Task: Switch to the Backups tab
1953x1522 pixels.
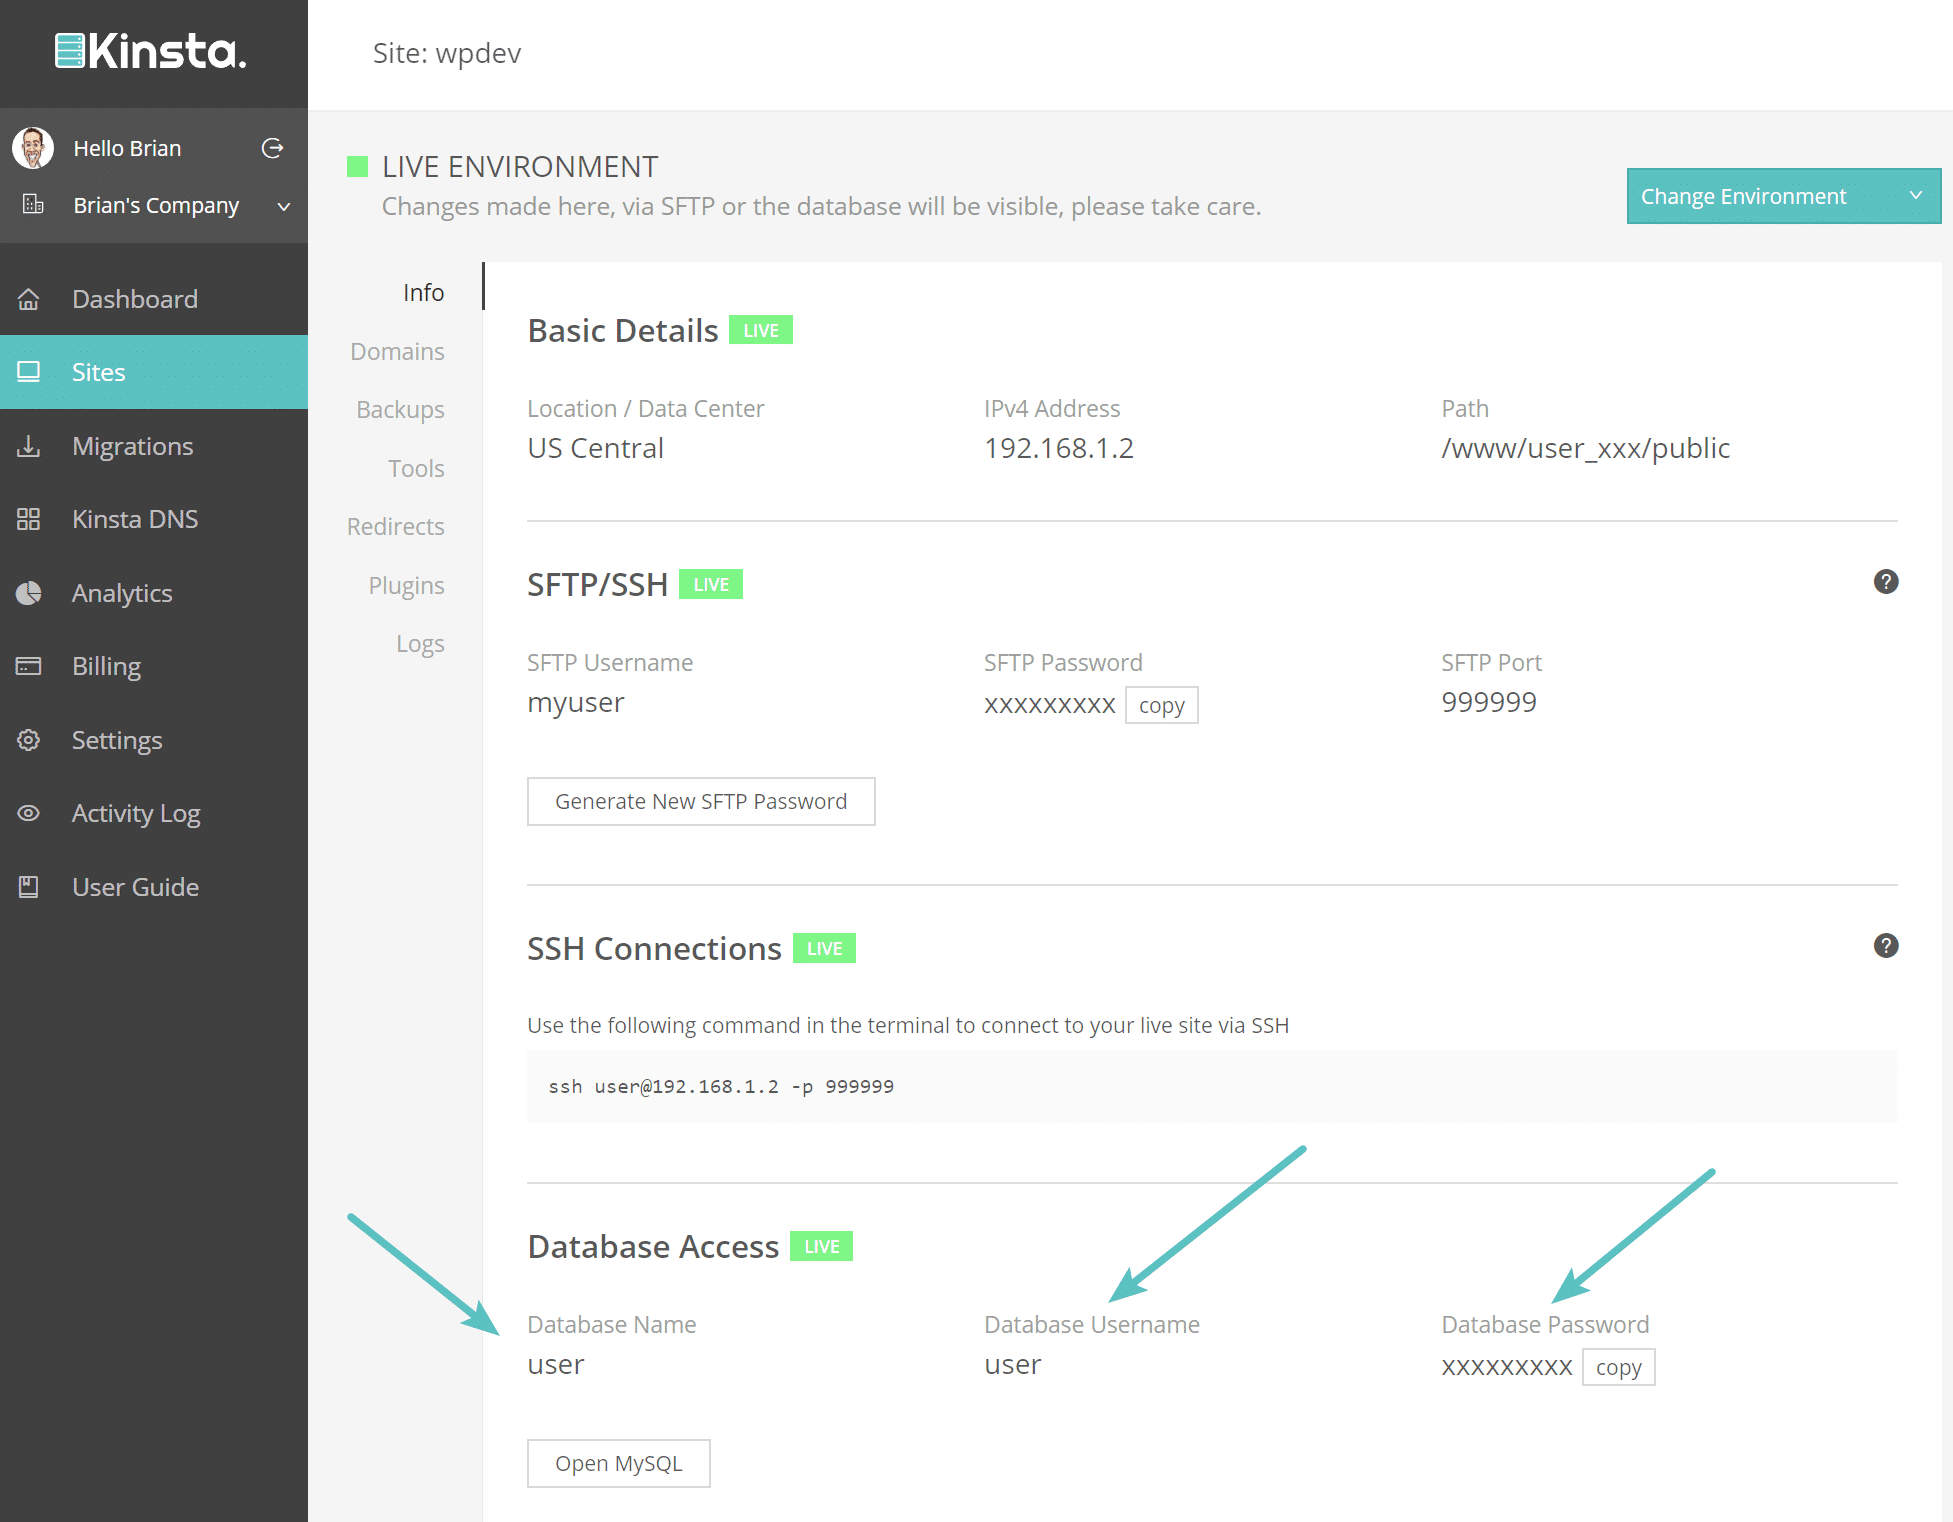Action: tap(400, 410)
